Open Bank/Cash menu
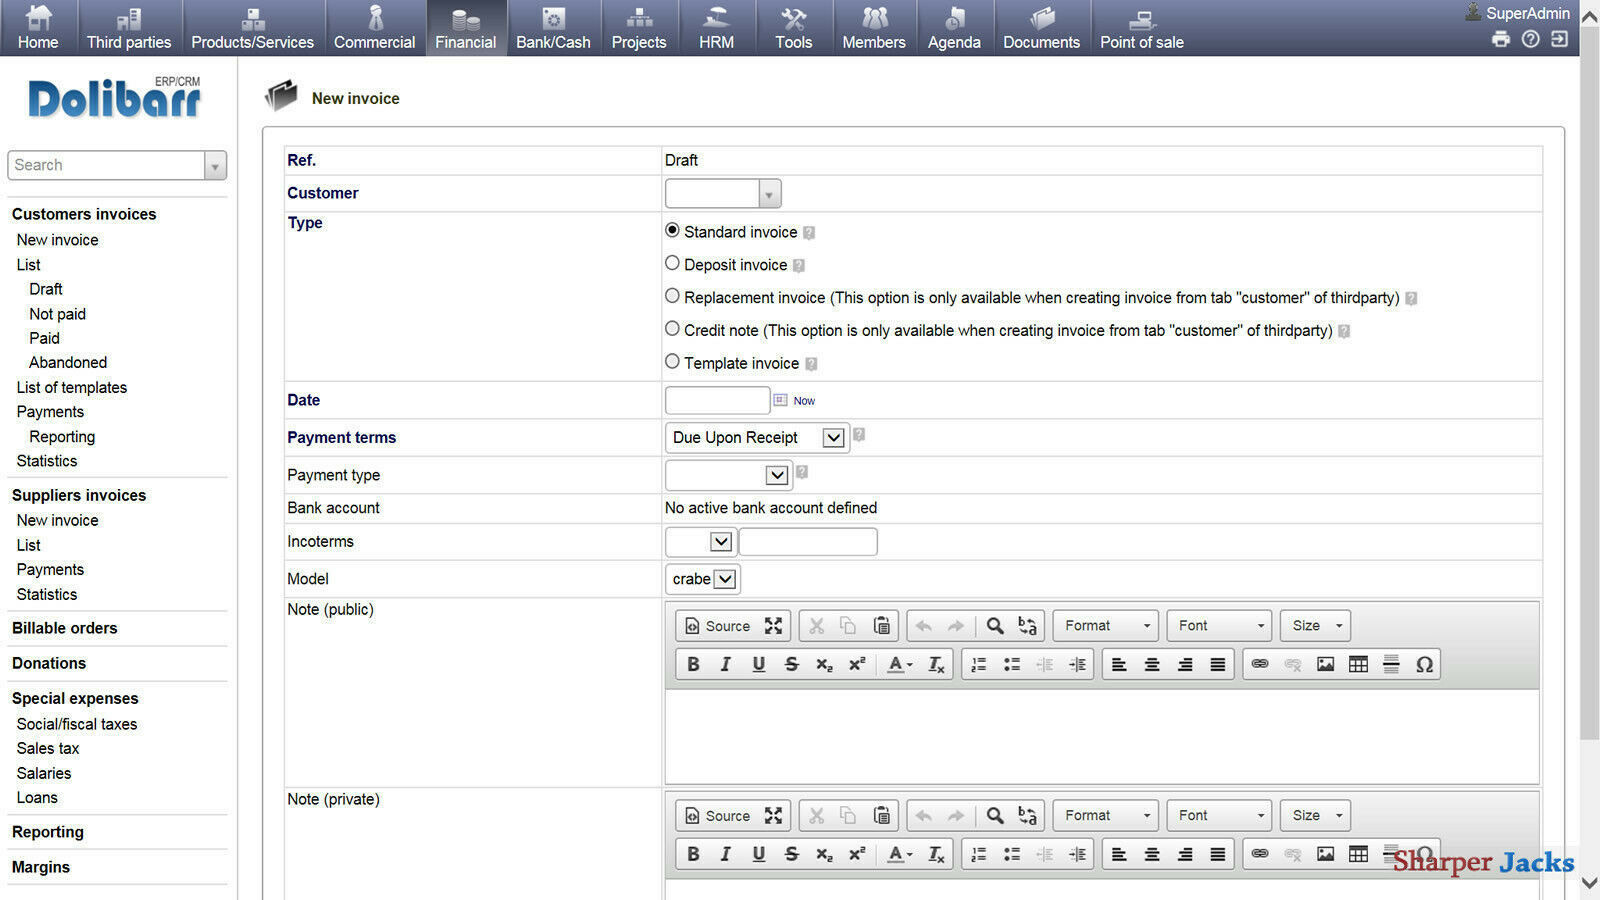Image resolution: width=1600 pixels, height=900 pixels. (553, 28)
